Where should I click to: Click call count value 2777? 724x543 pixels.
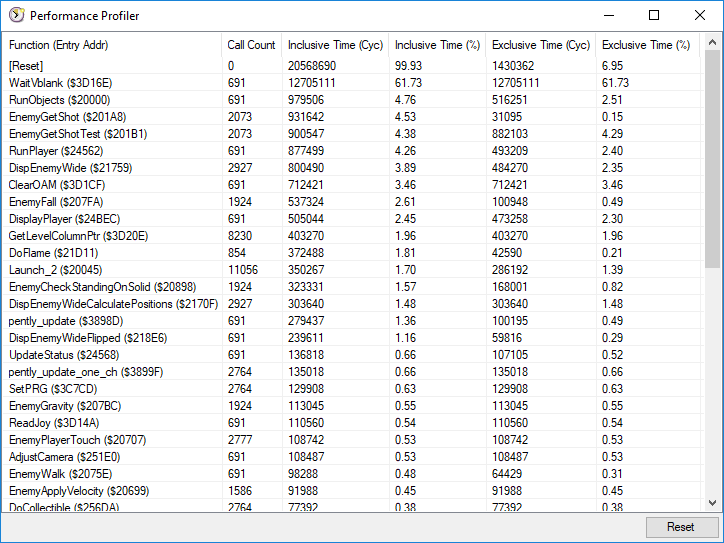click(240, 440)
